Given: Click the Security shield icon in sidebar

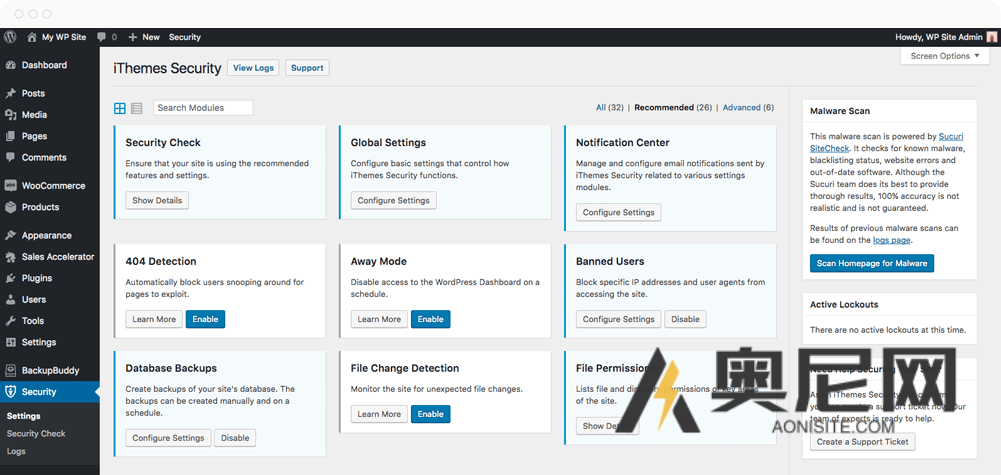Looking at the screenshot, I should 10,392.
